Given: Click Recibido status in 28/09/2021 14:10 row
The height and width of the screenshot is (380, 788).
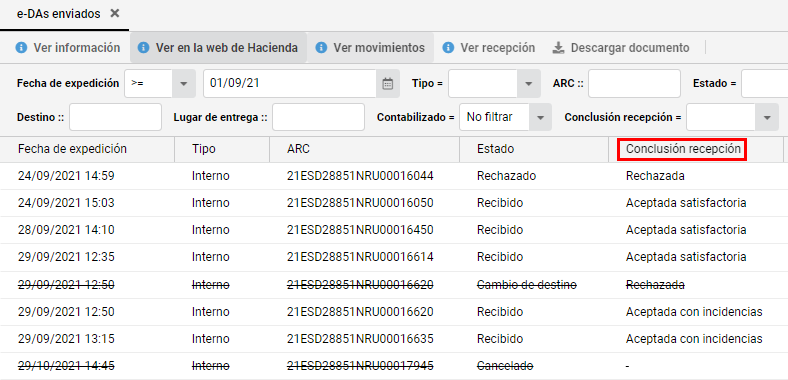Looking at the screenshot, I should (500, 230).
